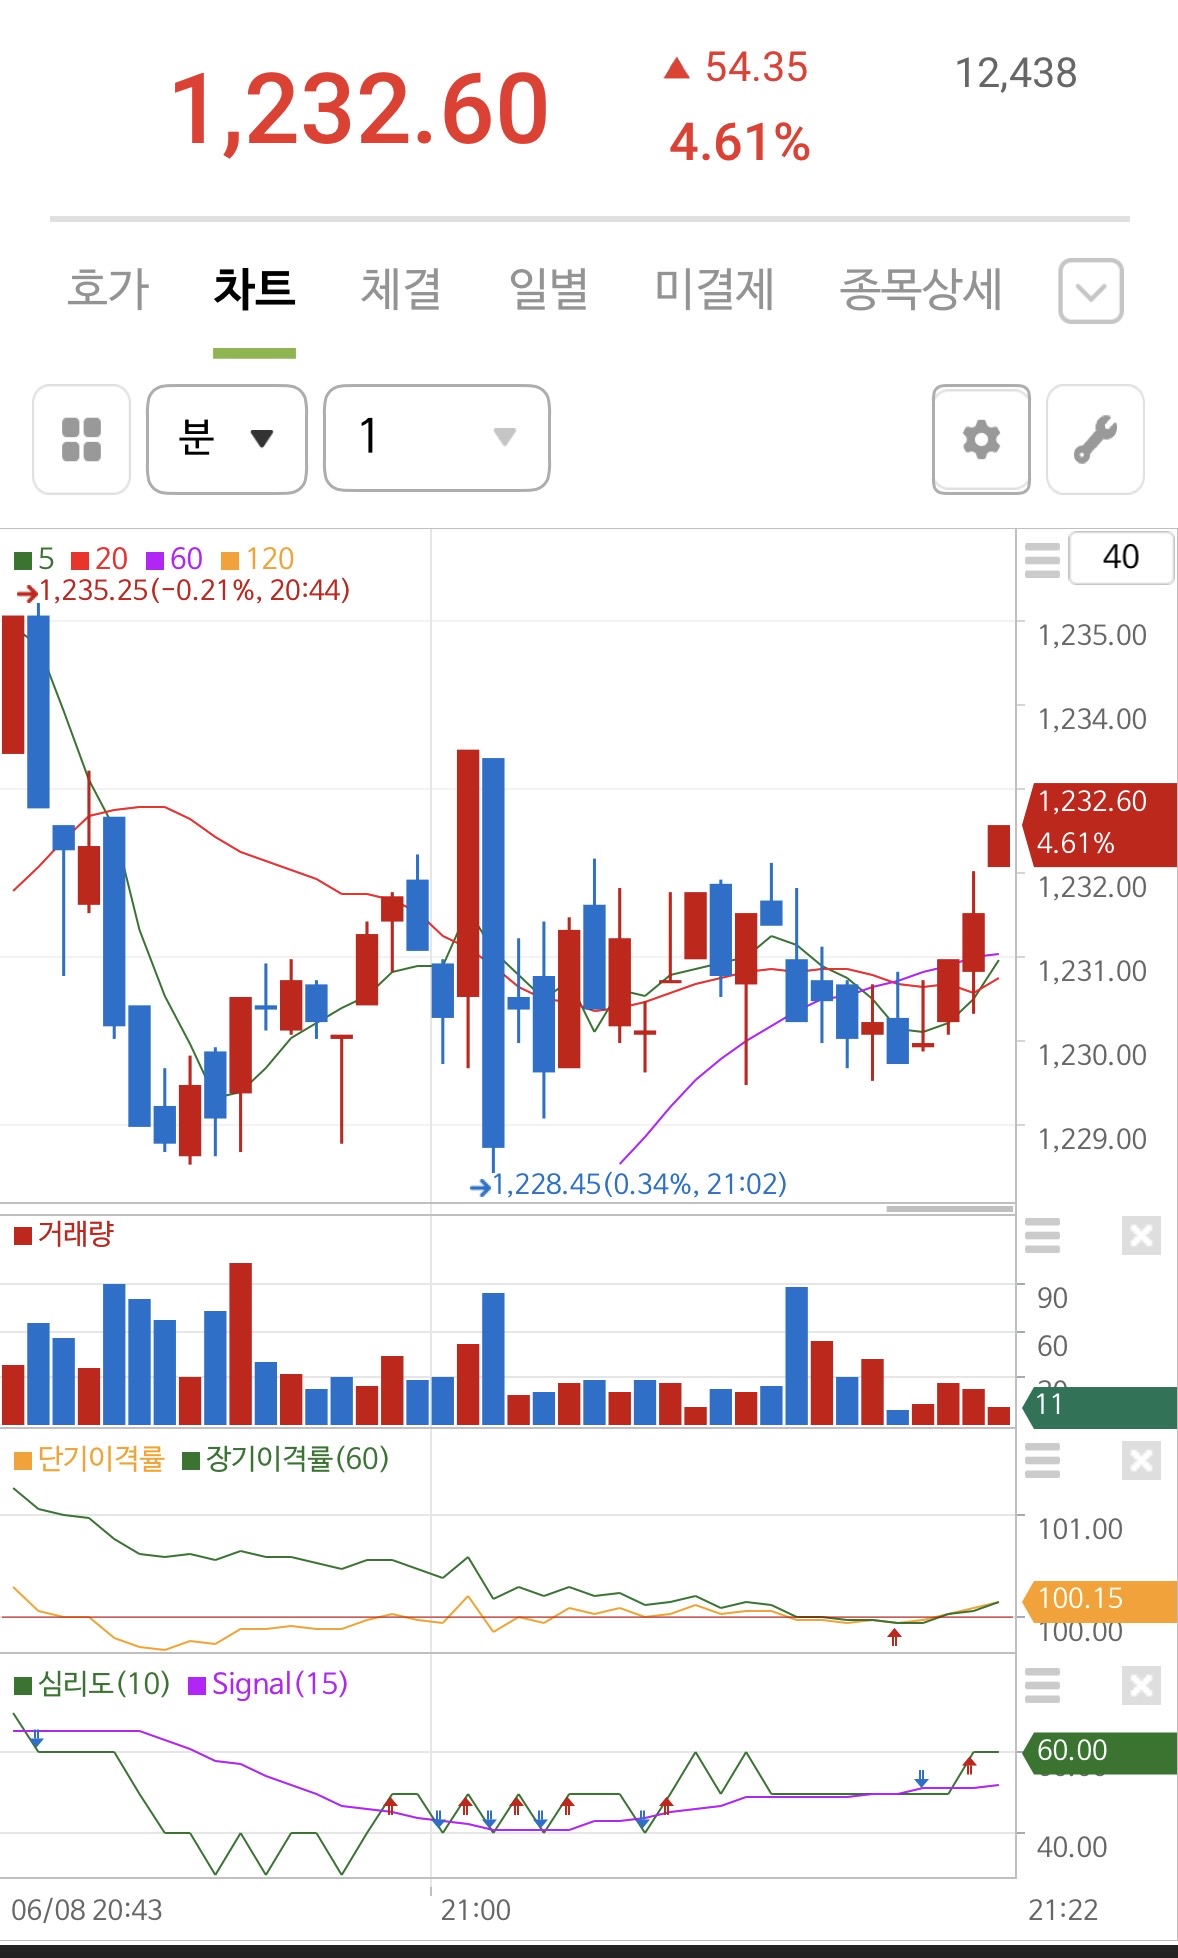Toggle the 20 moving average red swatch
This screenshot has width=1178, height=1958.
80,559
